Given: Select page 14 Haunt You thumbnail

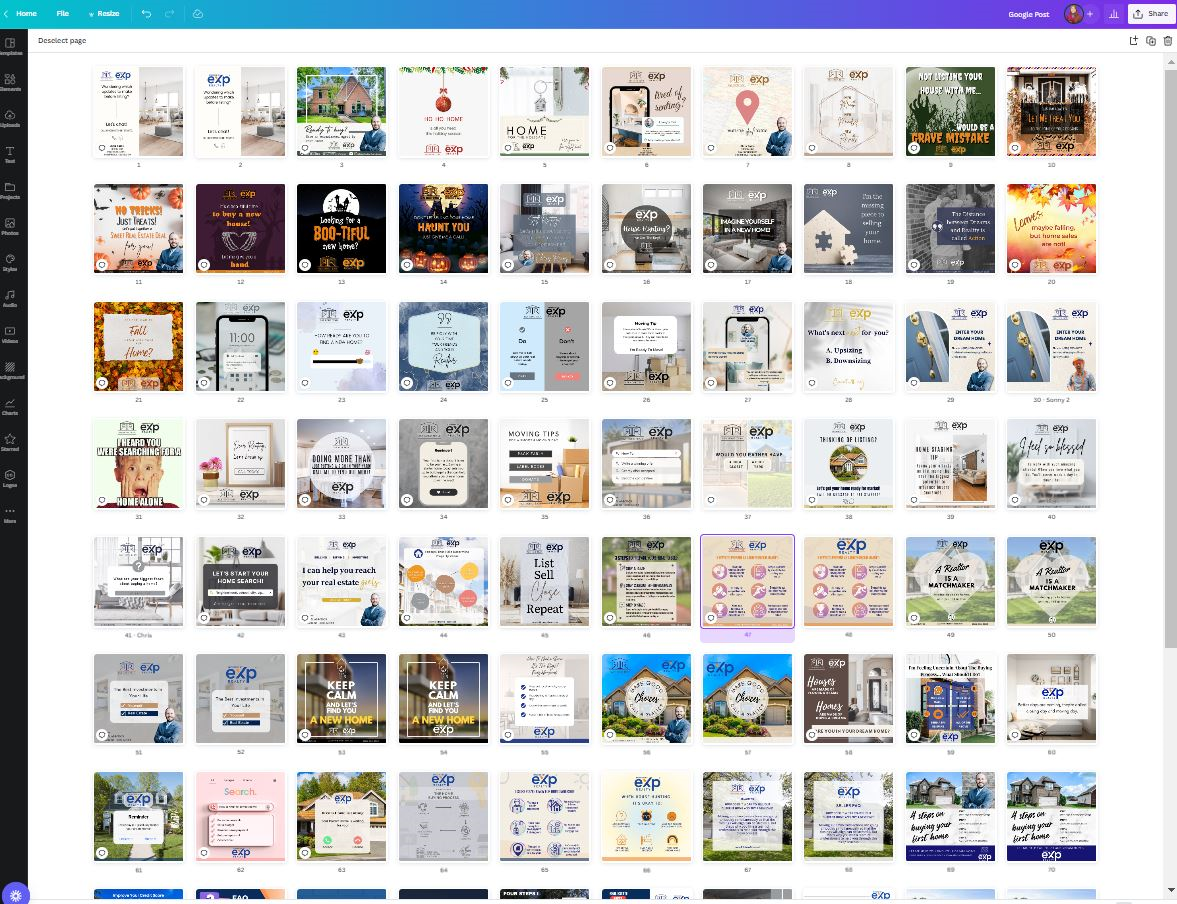Looking at the screenshot, I should [x=443, y=228].
